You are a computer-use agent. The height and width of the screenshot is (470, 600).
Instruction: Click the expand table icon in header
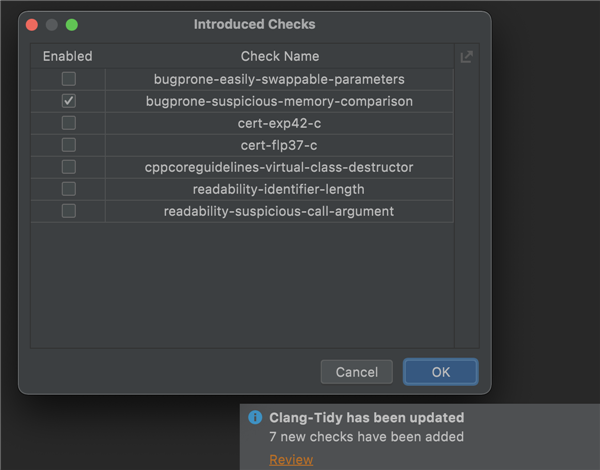point(466,57)
